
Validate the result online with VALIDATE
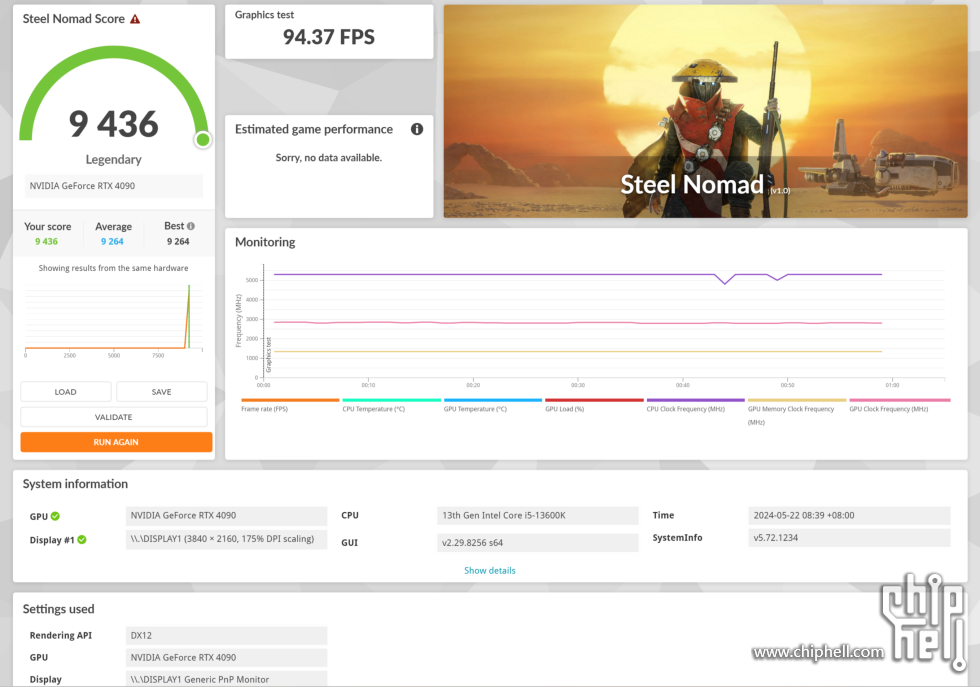point(114,417)
